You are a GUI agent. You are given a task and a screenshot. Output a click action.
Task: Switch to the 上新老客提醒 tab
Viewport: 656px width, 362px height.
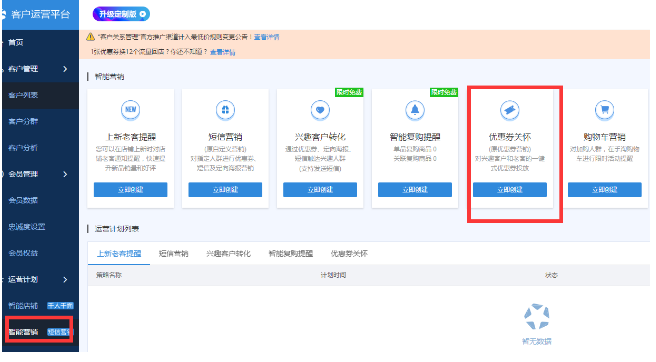119,253
